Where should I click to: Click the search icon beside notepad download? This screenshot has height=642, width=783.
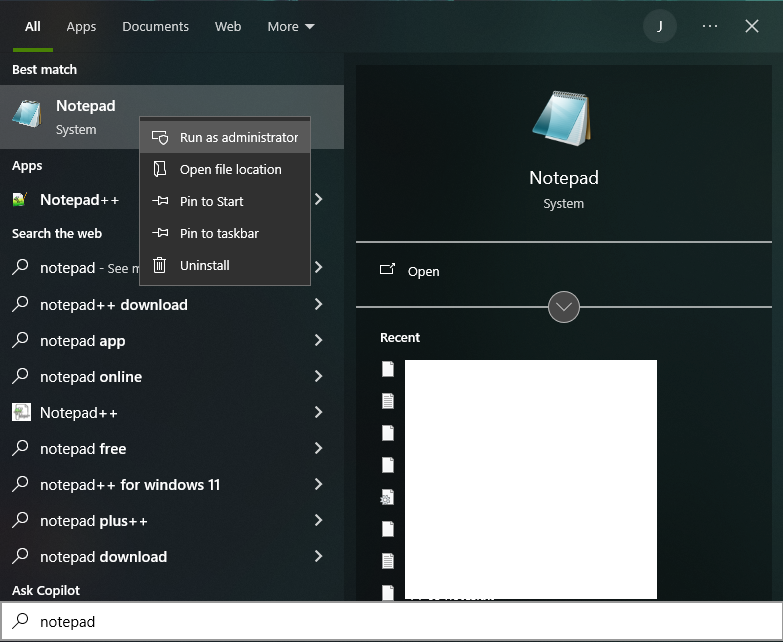pos(20,555)
